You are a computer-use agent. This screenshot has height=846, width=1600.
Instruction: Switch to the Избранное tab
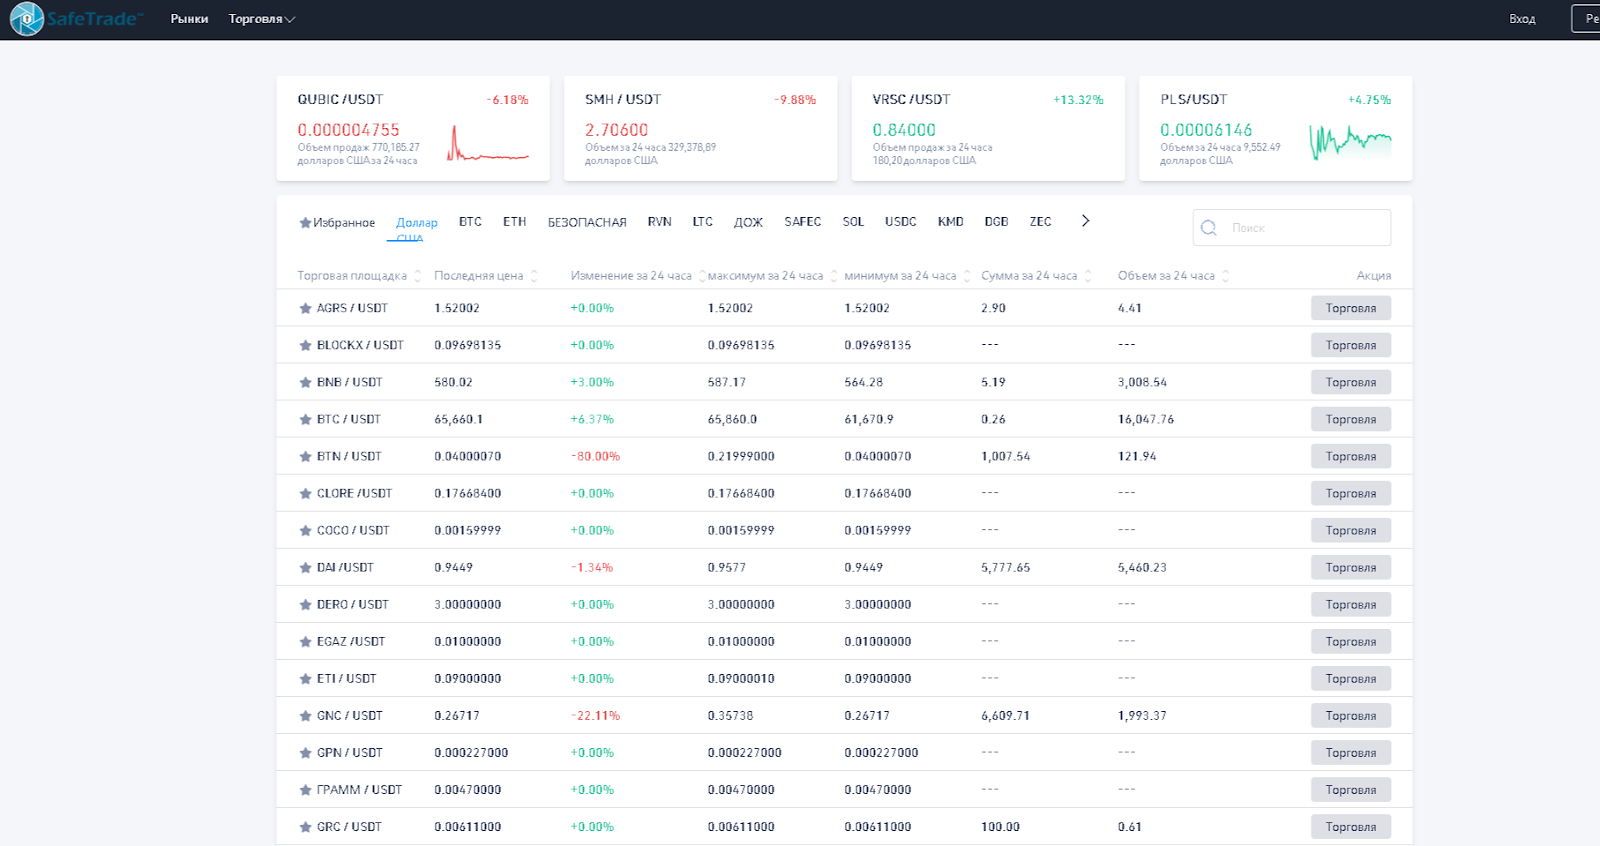pos(337,222)
